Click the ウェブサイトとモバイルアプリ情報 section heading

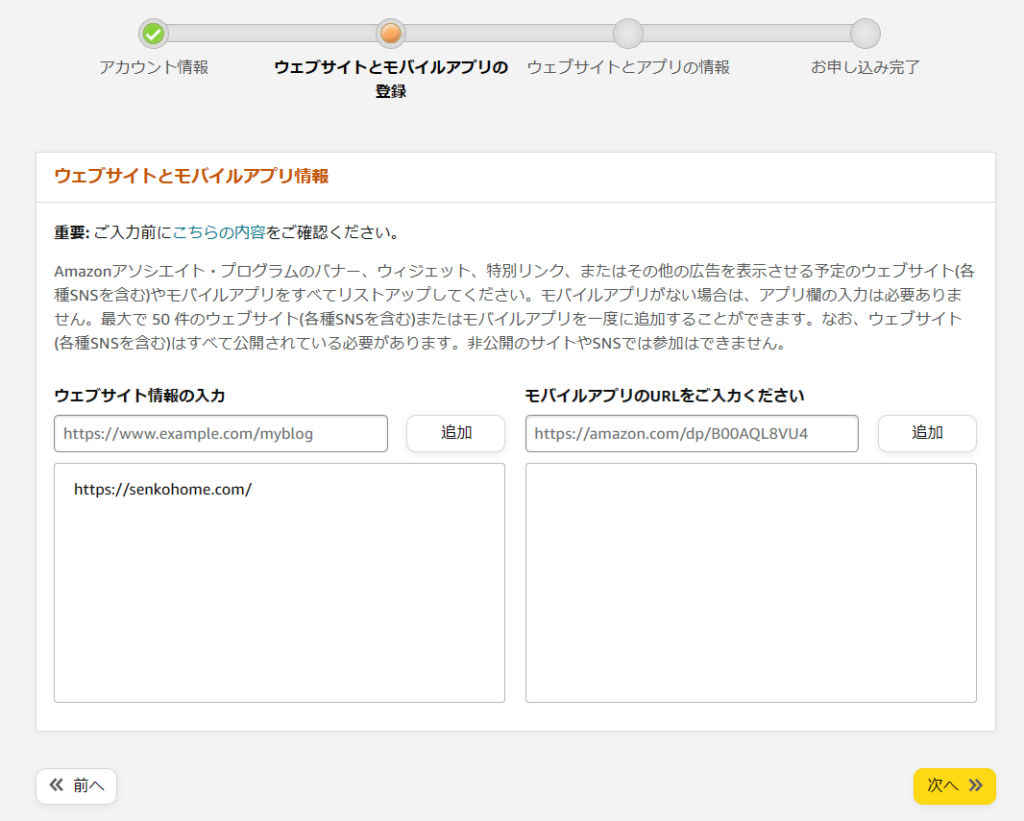191,177
